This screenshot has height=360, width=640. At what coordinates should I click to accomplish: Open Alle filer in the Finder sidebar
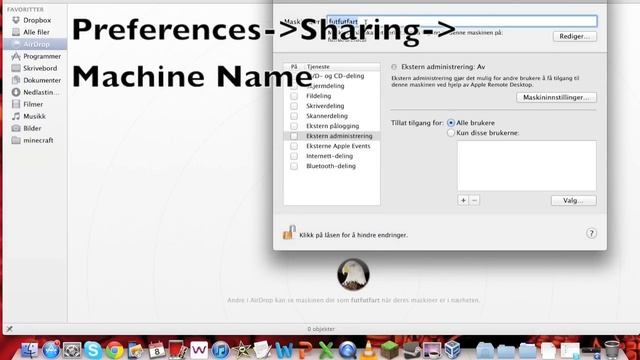point(31,32)
